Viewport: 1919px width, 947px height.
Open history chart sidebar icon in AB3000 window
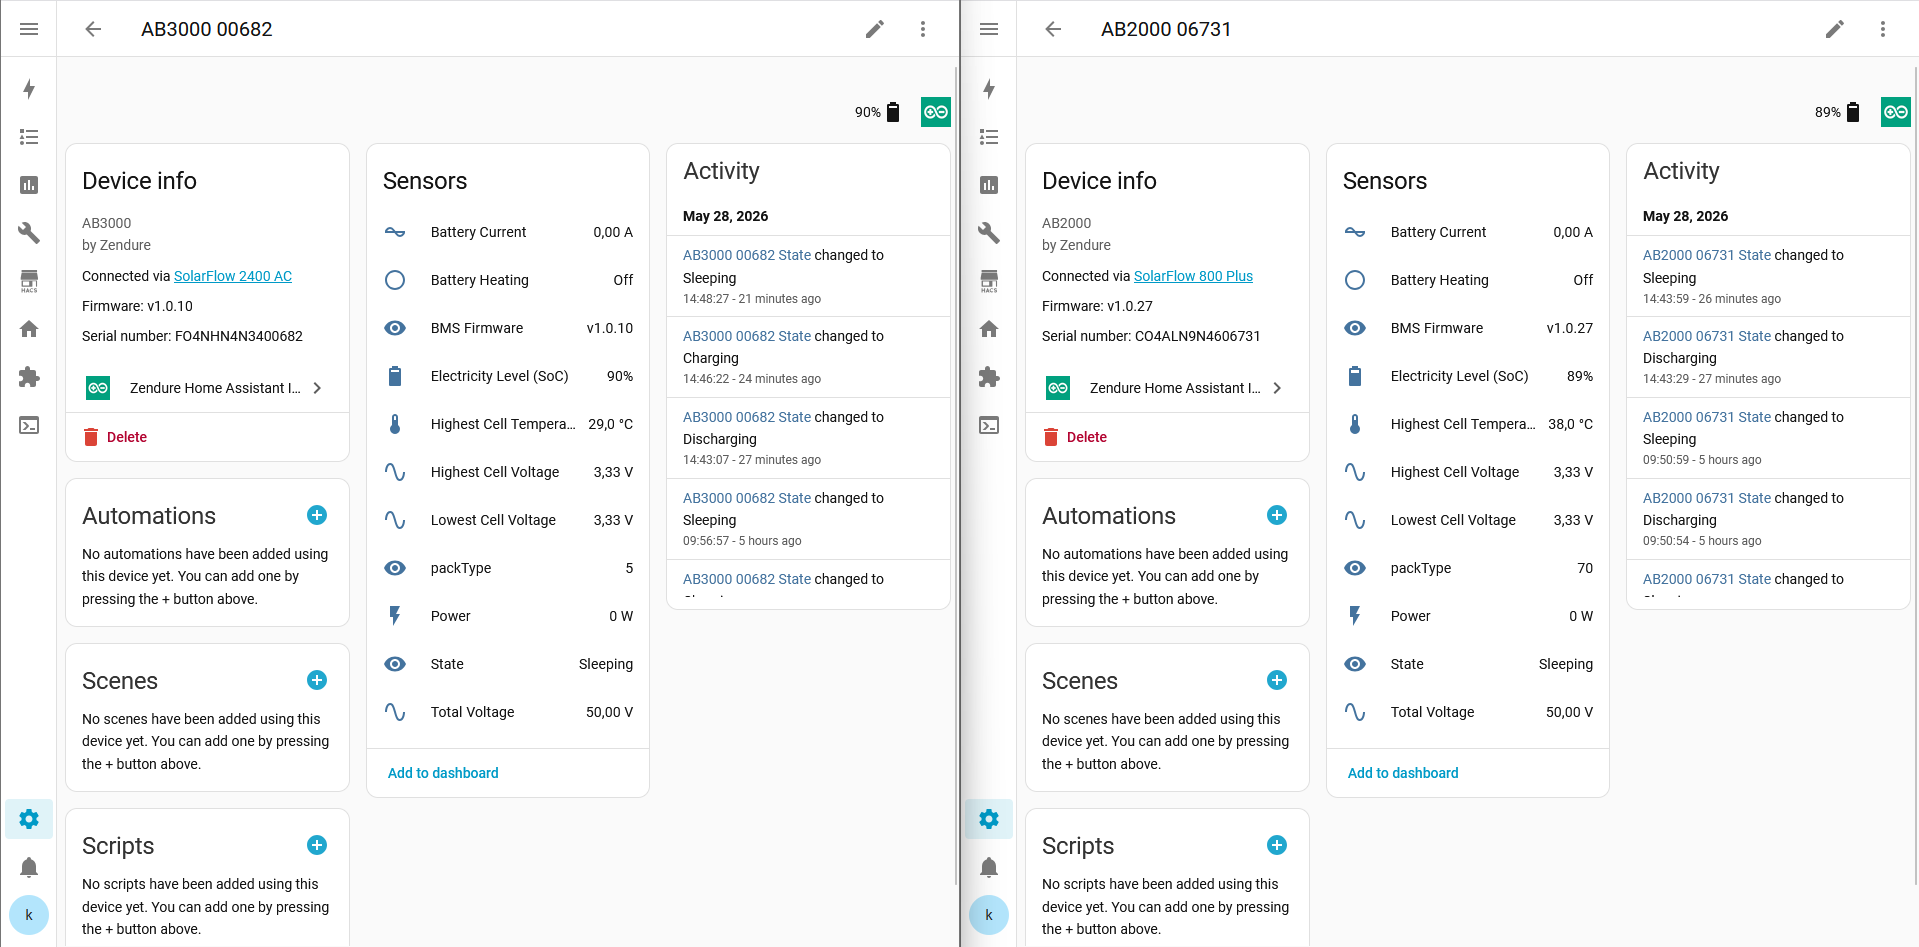[x=29, y=185]
